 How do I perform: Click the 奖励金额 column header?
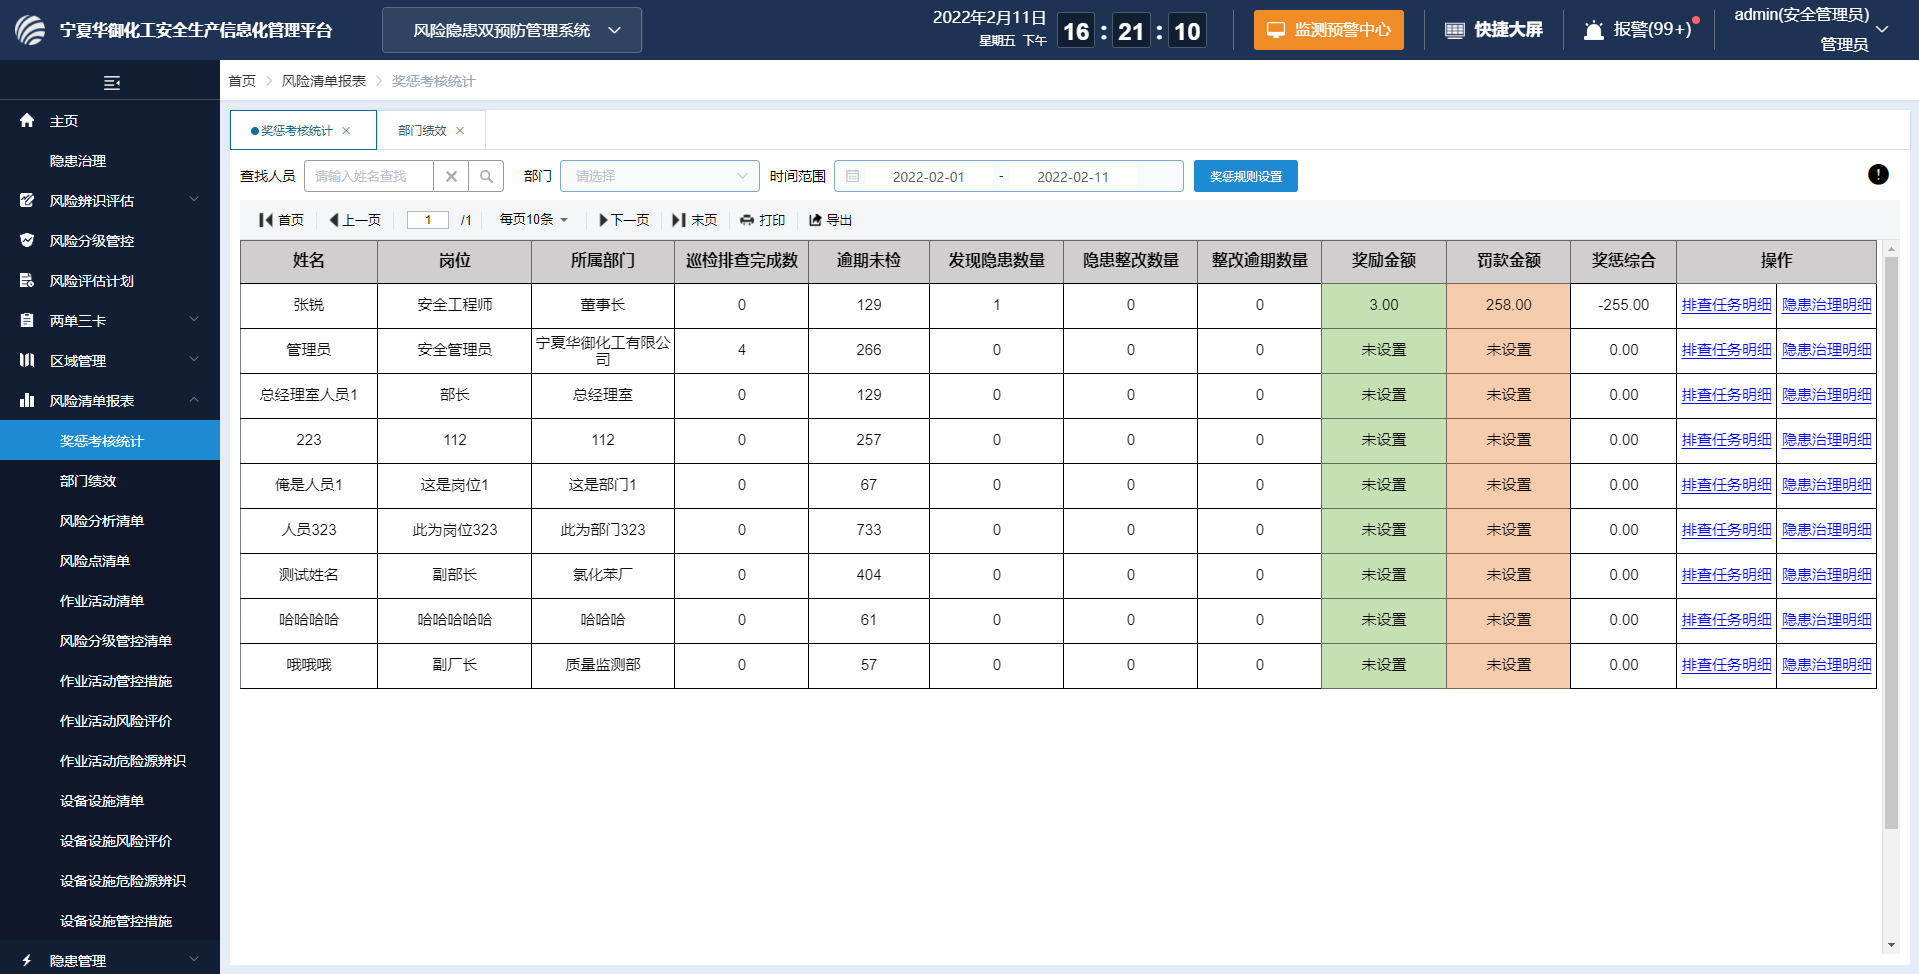click(1384, 261)
